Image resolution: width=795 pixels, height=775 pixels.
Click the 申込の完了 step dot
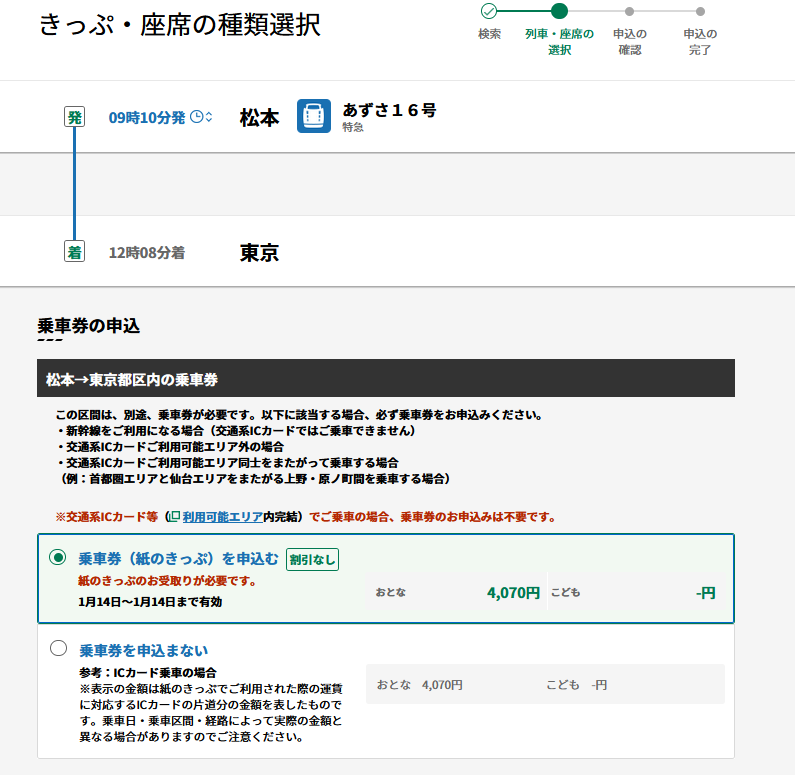point(700,11)
